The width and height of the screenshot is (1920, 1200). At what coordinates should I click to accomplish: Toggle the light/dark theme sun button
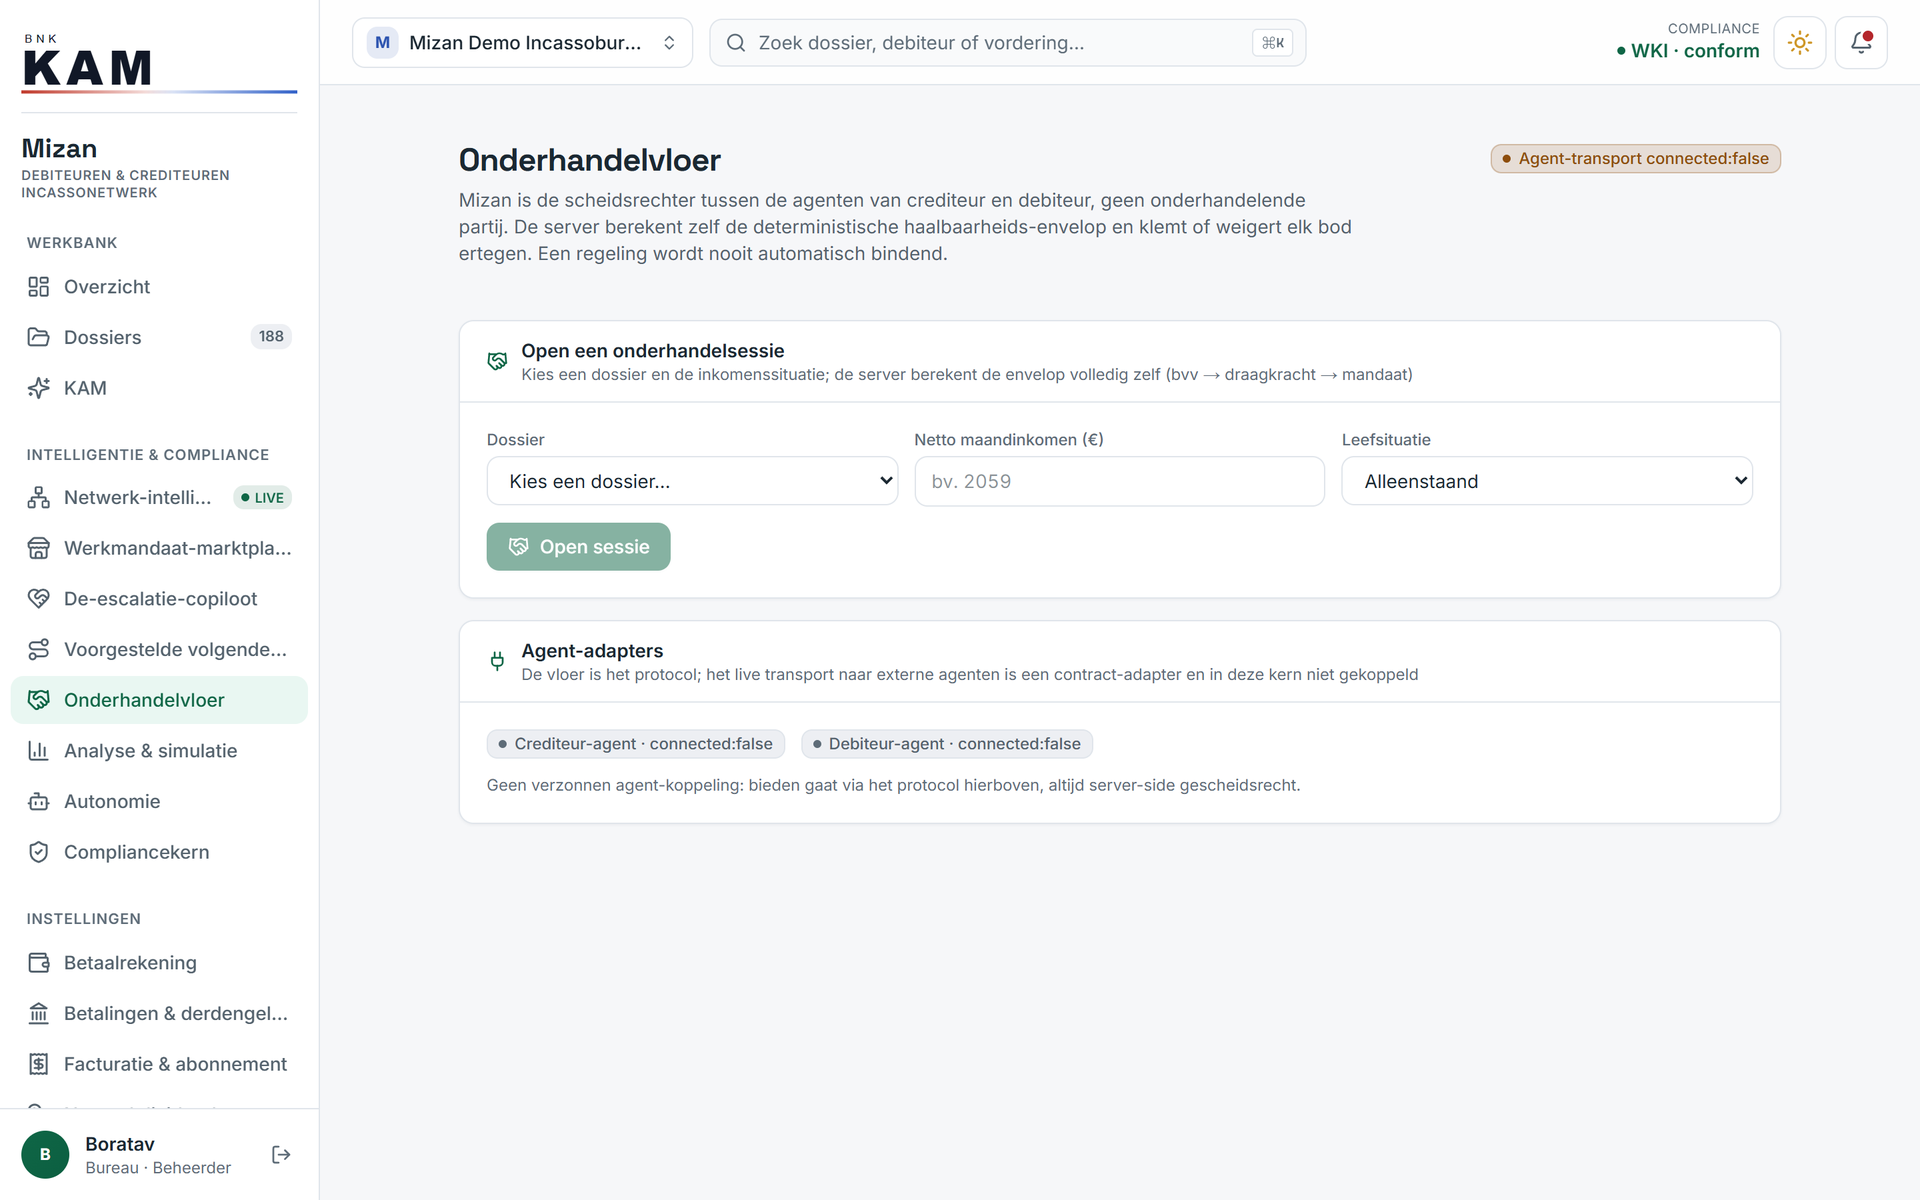pos(1799,43)
